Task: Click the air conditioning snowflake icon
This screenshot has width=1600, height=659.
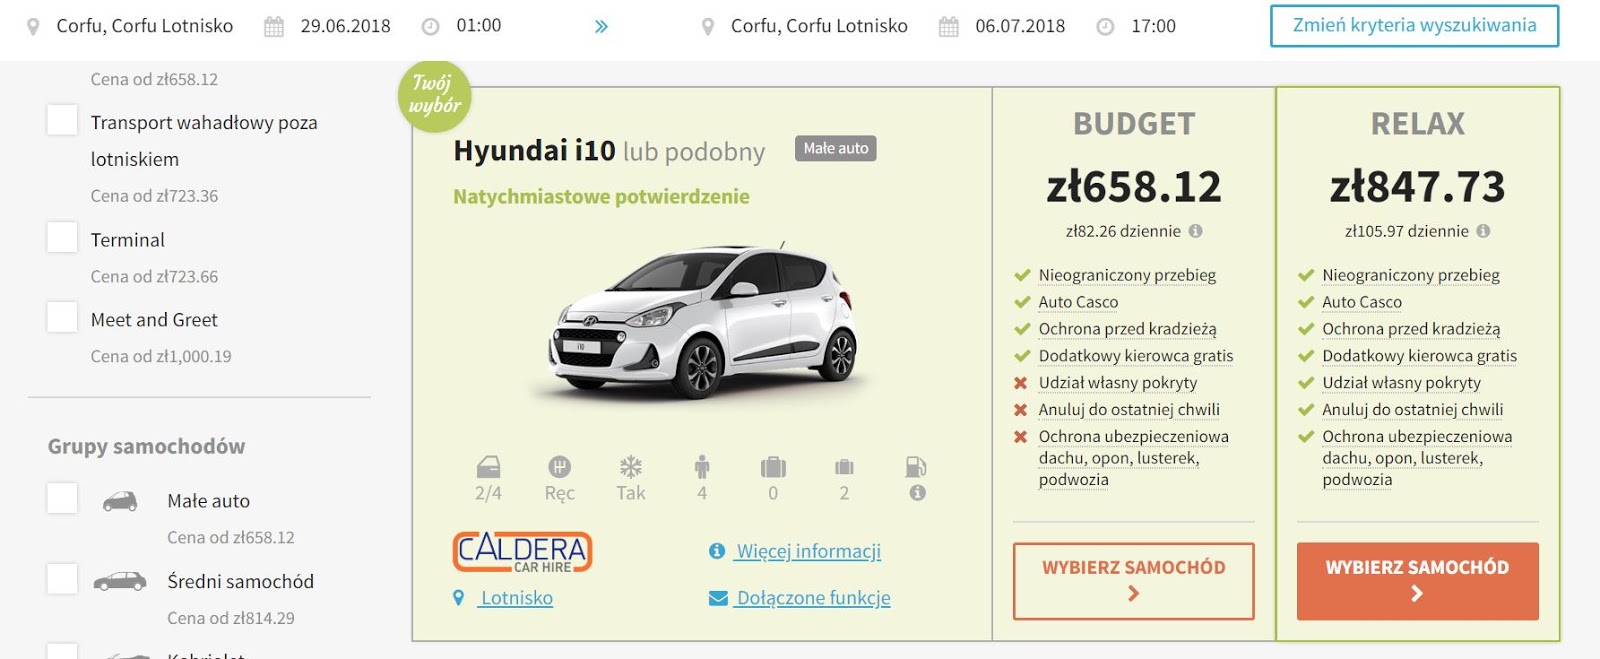Action: (x=630, y=466)
